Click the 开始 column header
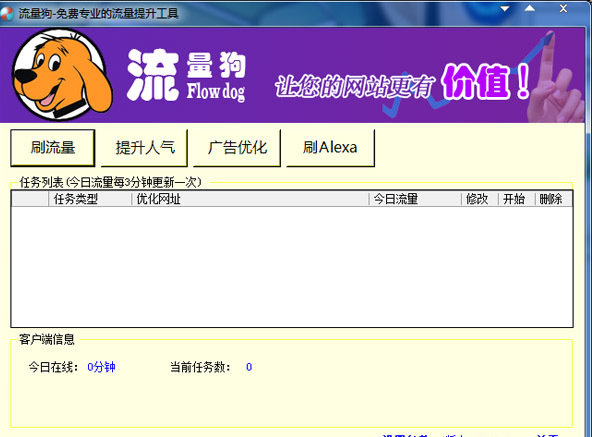Viewport: 592px width, 437px height. point(517,199)
